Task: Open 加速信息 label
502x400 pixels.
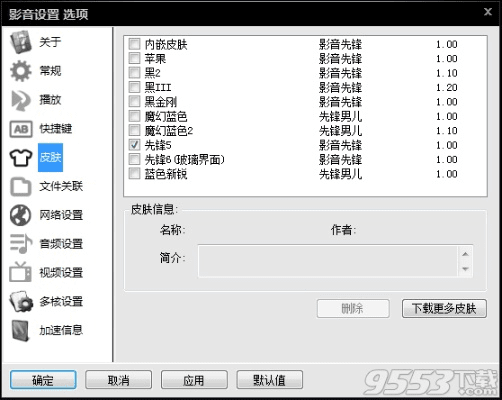Action: click(61, 330)
